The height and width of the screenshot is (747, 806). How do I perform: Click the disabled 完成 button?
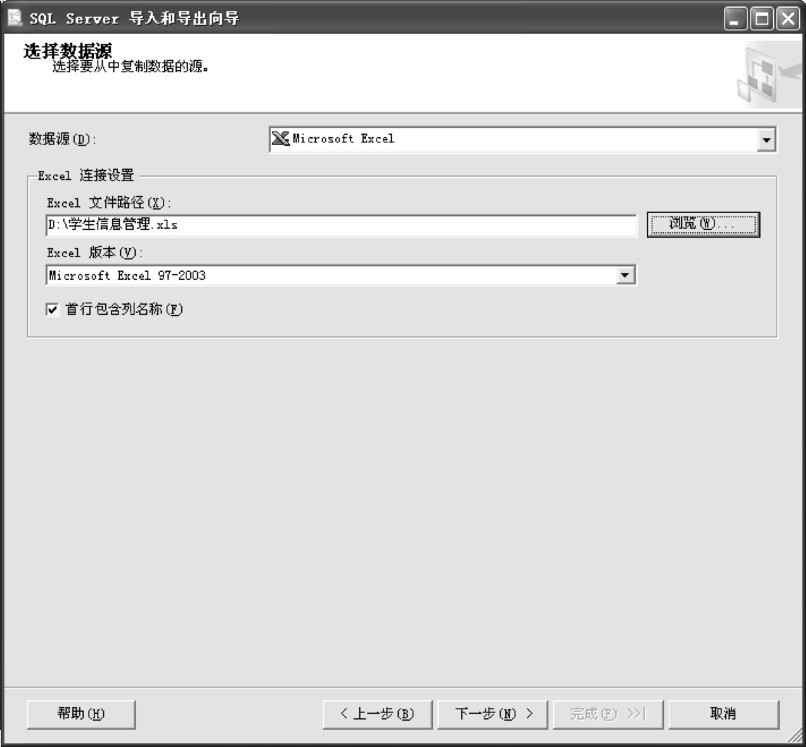[x=608, y=714]
